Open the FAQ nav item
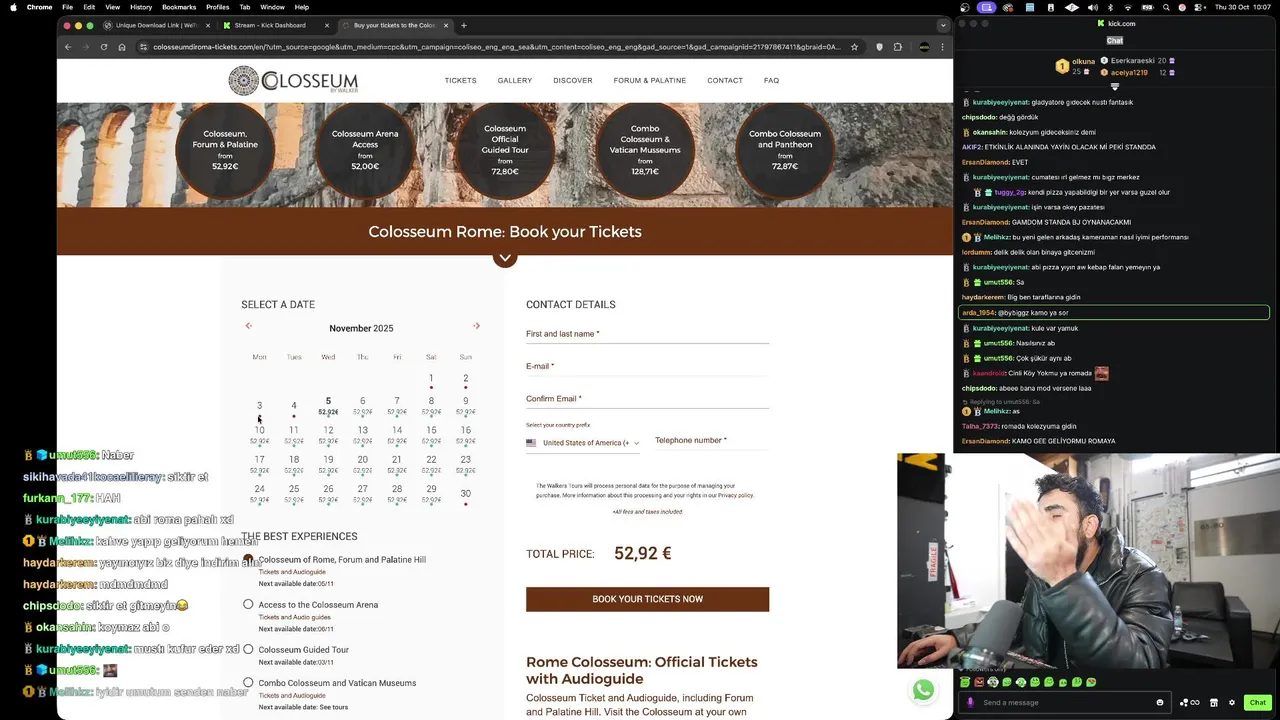 [771, 80]
